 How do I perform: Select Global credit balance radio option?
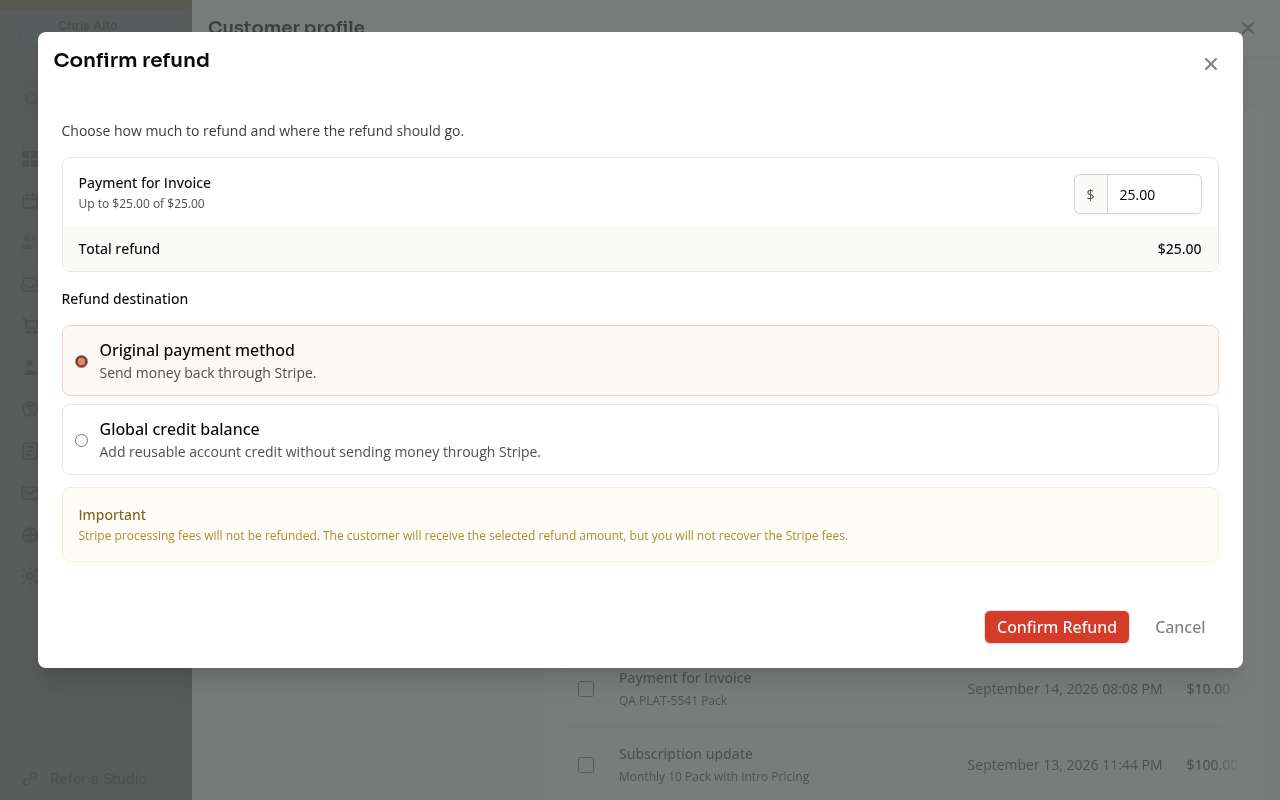pyautogui.click(x=81, y=440)
